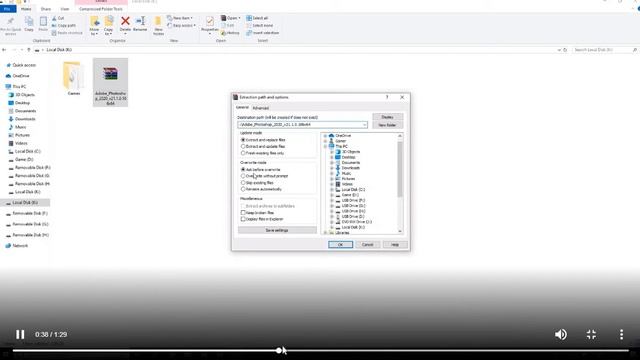The width and height of the screenshot is (640, 360).
Task: Click the Search Local Disk box
Action: point(604,50)
